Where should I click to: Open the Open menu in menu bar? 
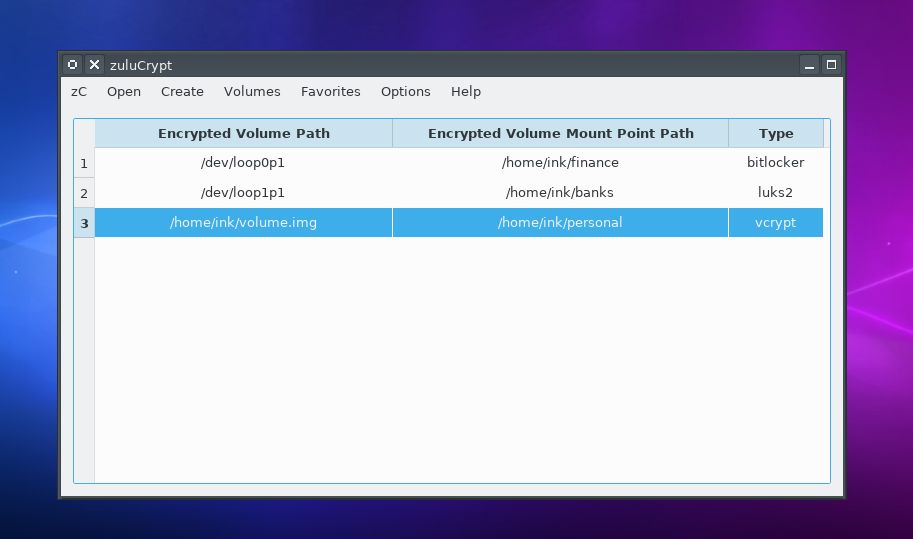click(124, 91)
